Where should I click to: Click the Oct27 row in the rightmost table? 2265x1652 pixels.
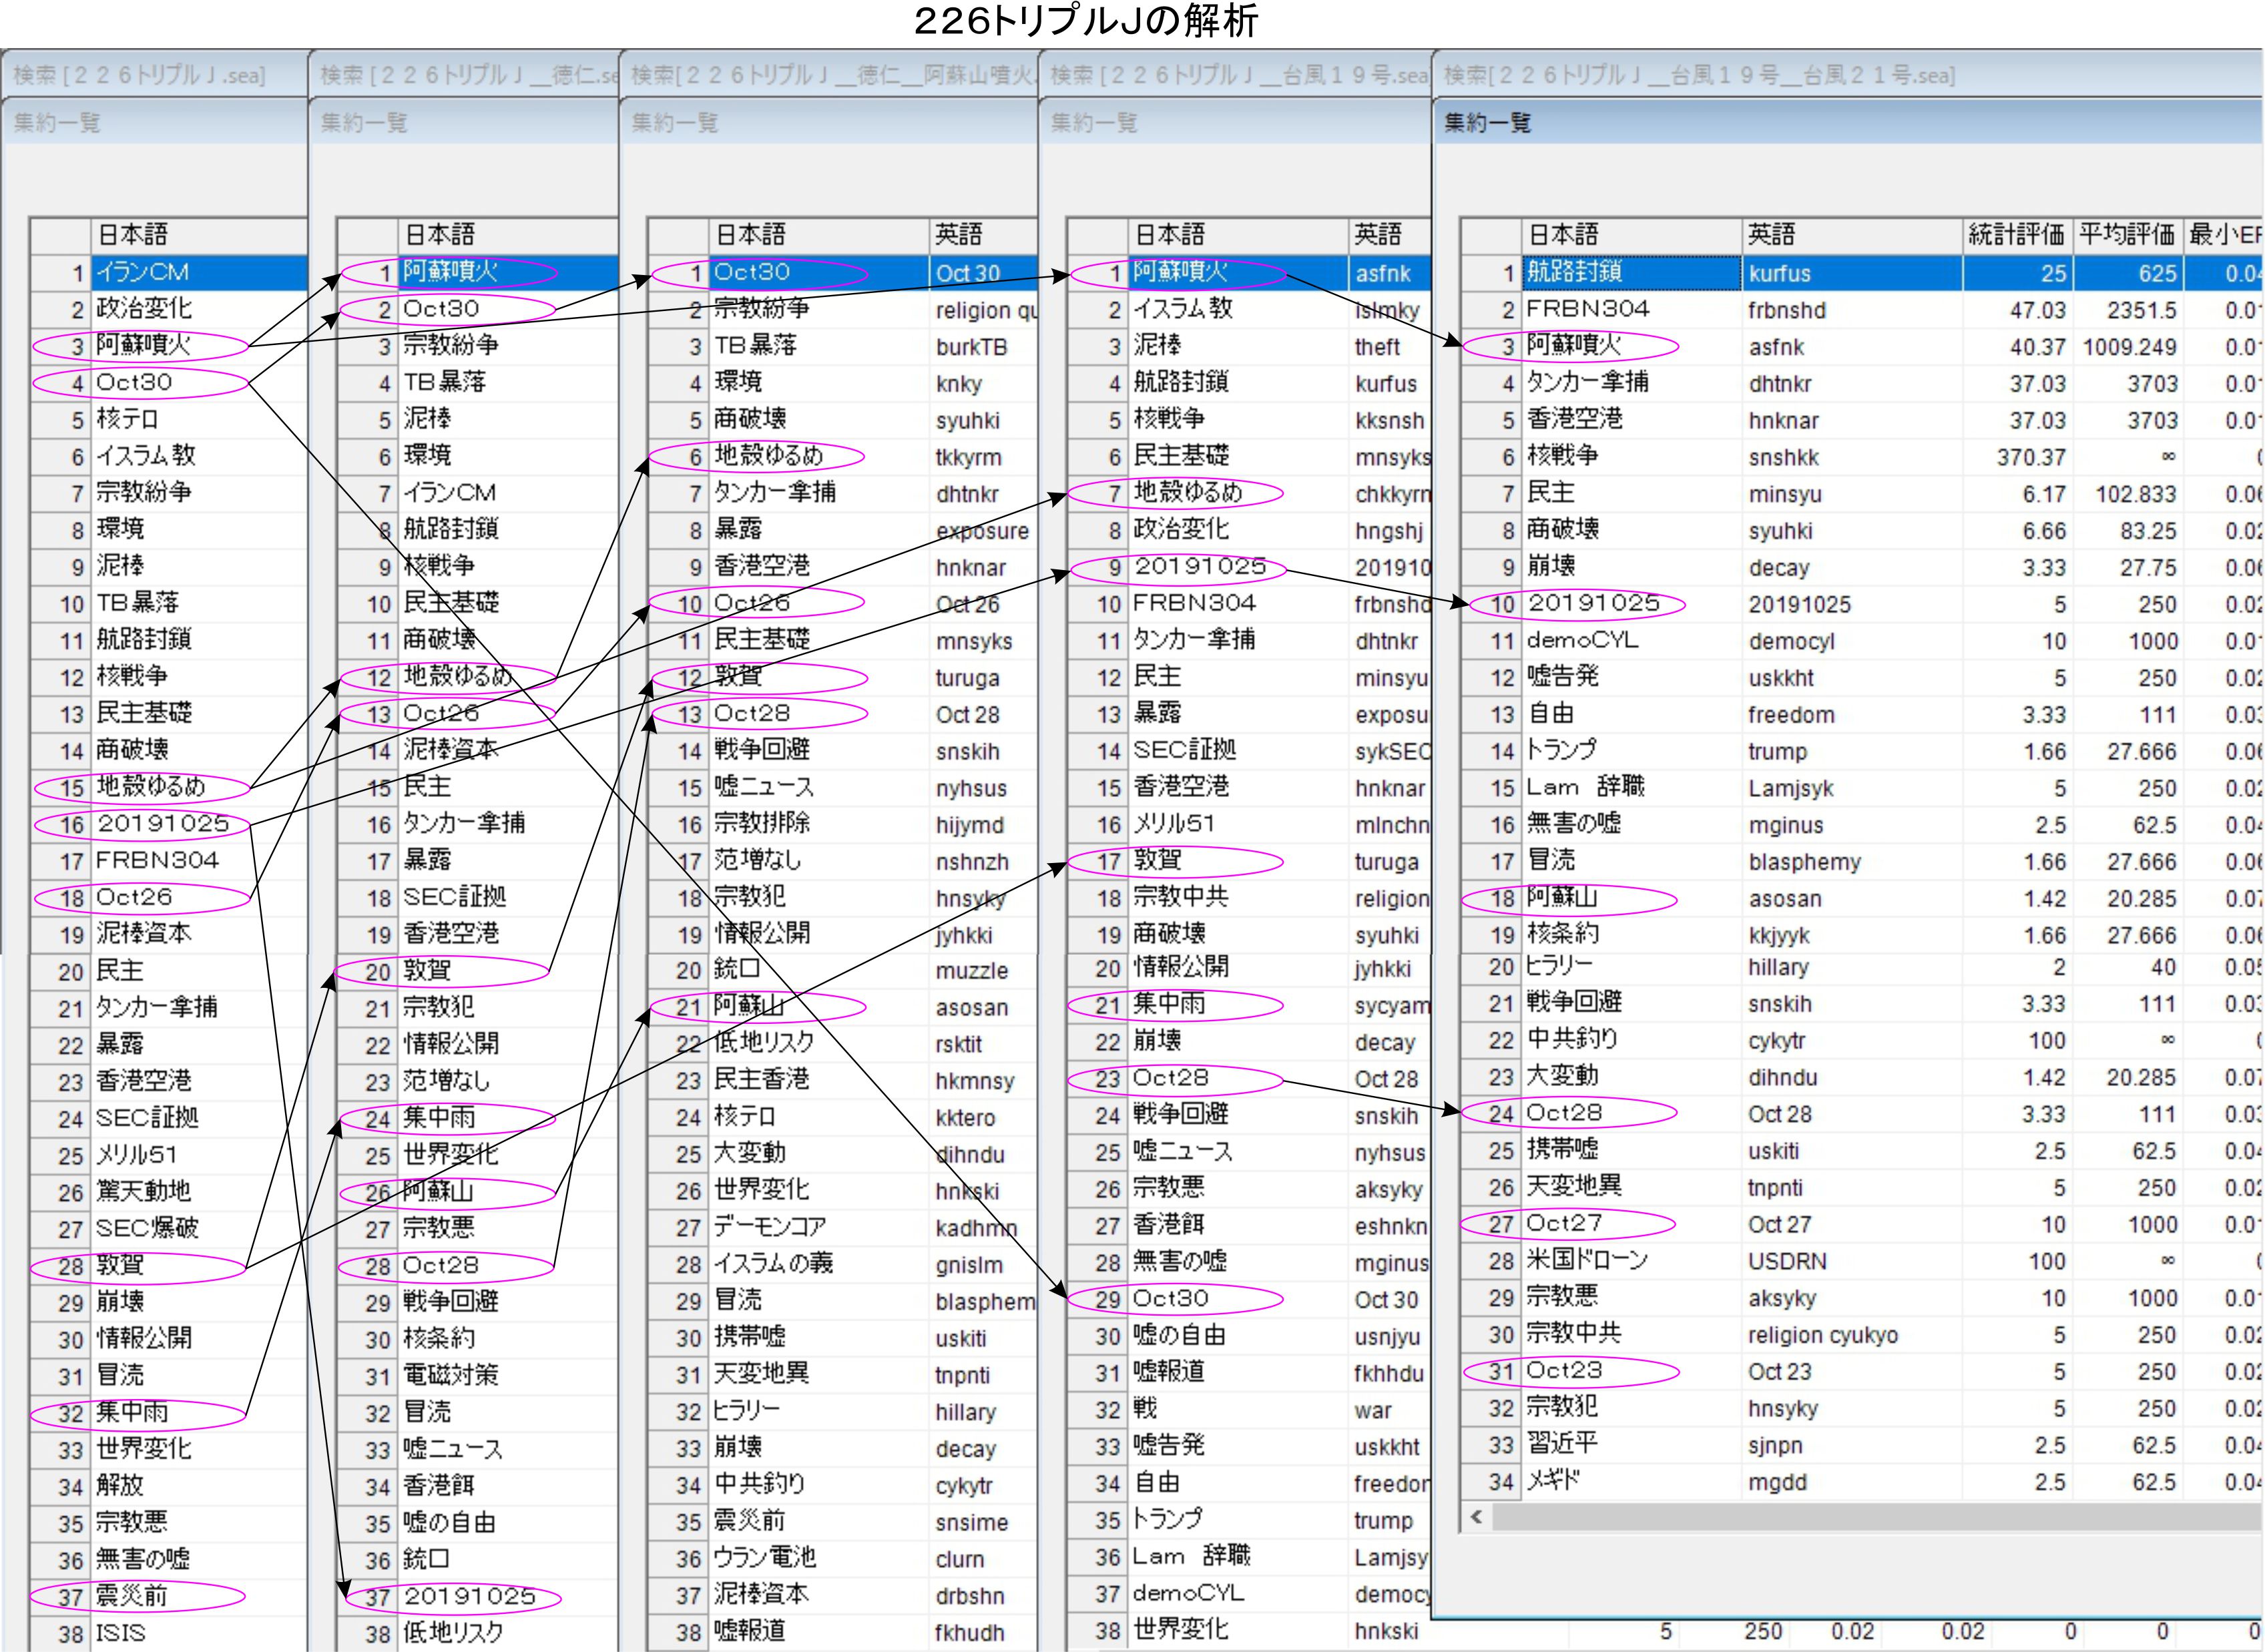(x=1565, y=1223)
